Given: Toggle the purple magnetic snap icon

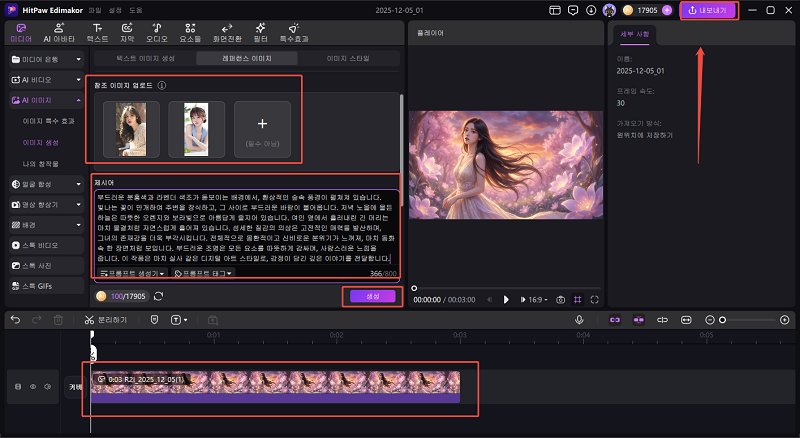Looking at the screenshot, I should point(639,320).
